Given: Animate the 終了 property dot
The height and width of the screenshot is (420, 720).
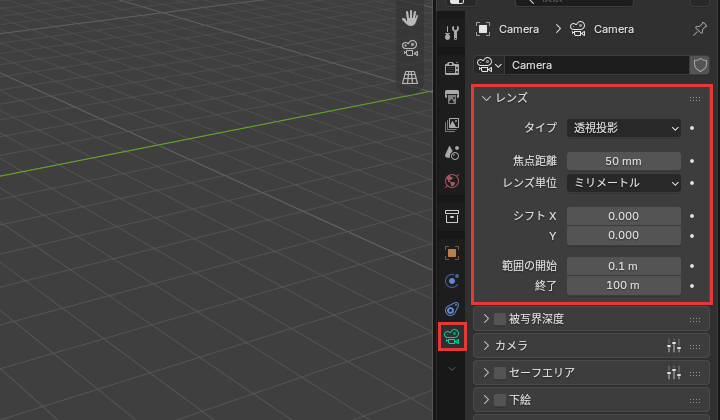Looking at the screenshot, I should pyautogui.click(x=692, y=286).
